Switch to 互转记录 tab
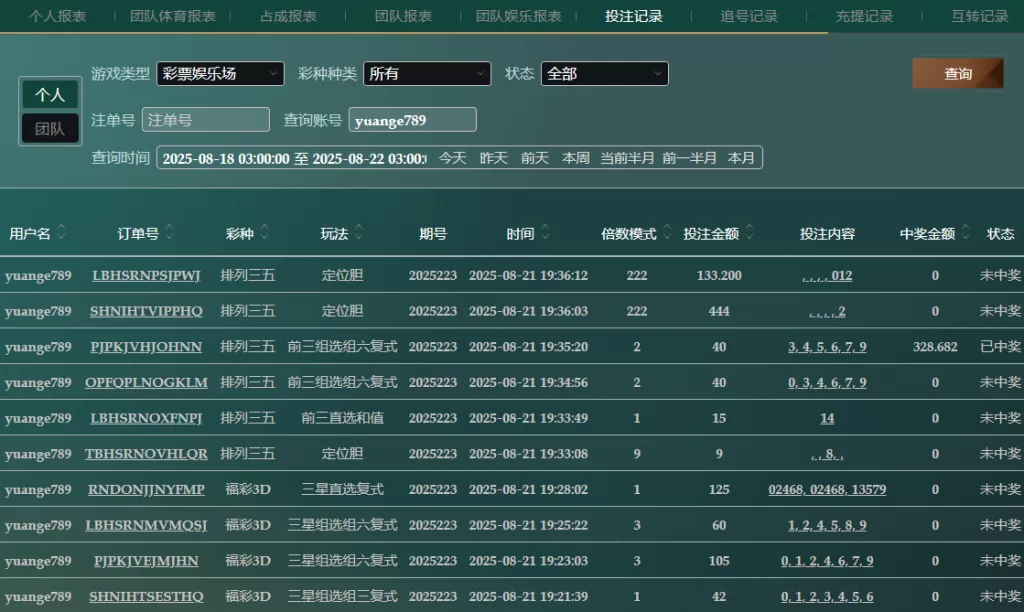Screen dimensions: 1024x612 [x=980, y=16]
